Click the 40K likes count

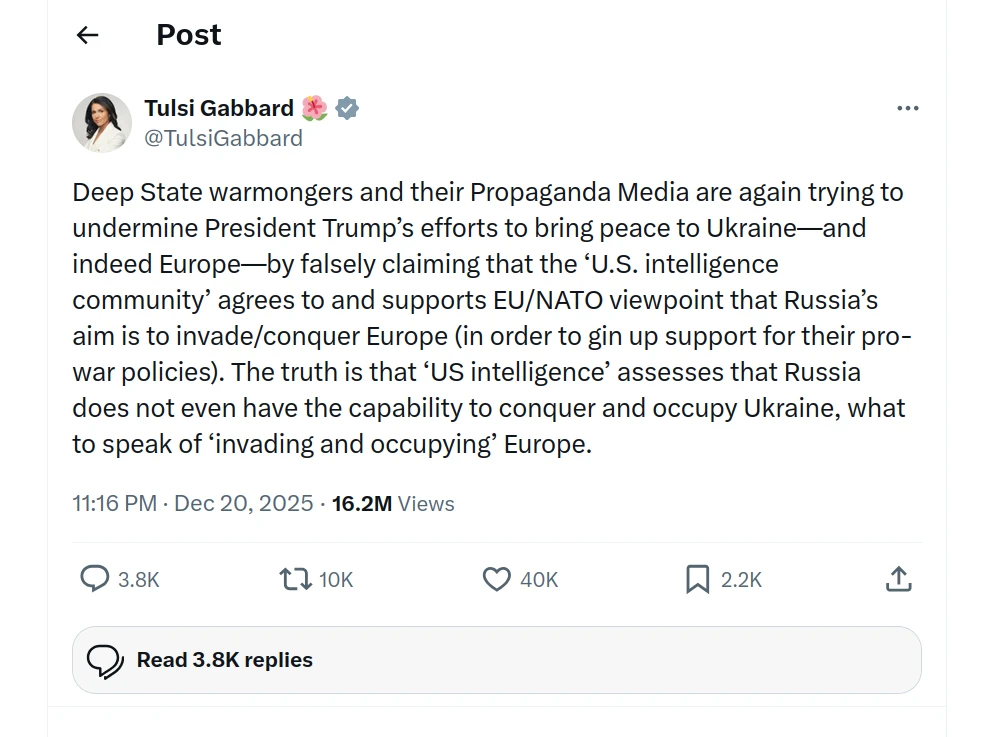coord(539,580)
